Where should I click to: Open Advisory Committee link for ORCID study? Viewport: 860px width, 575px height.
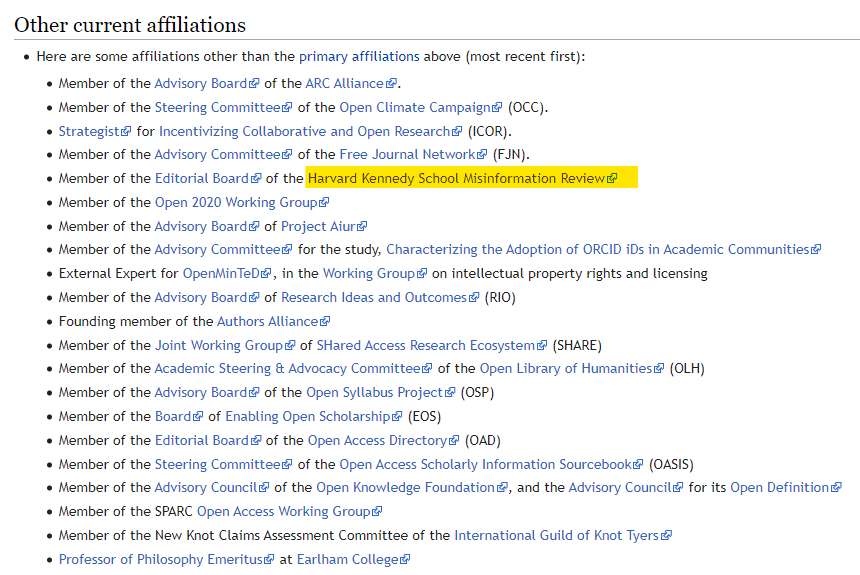click(x=223, y=250)
